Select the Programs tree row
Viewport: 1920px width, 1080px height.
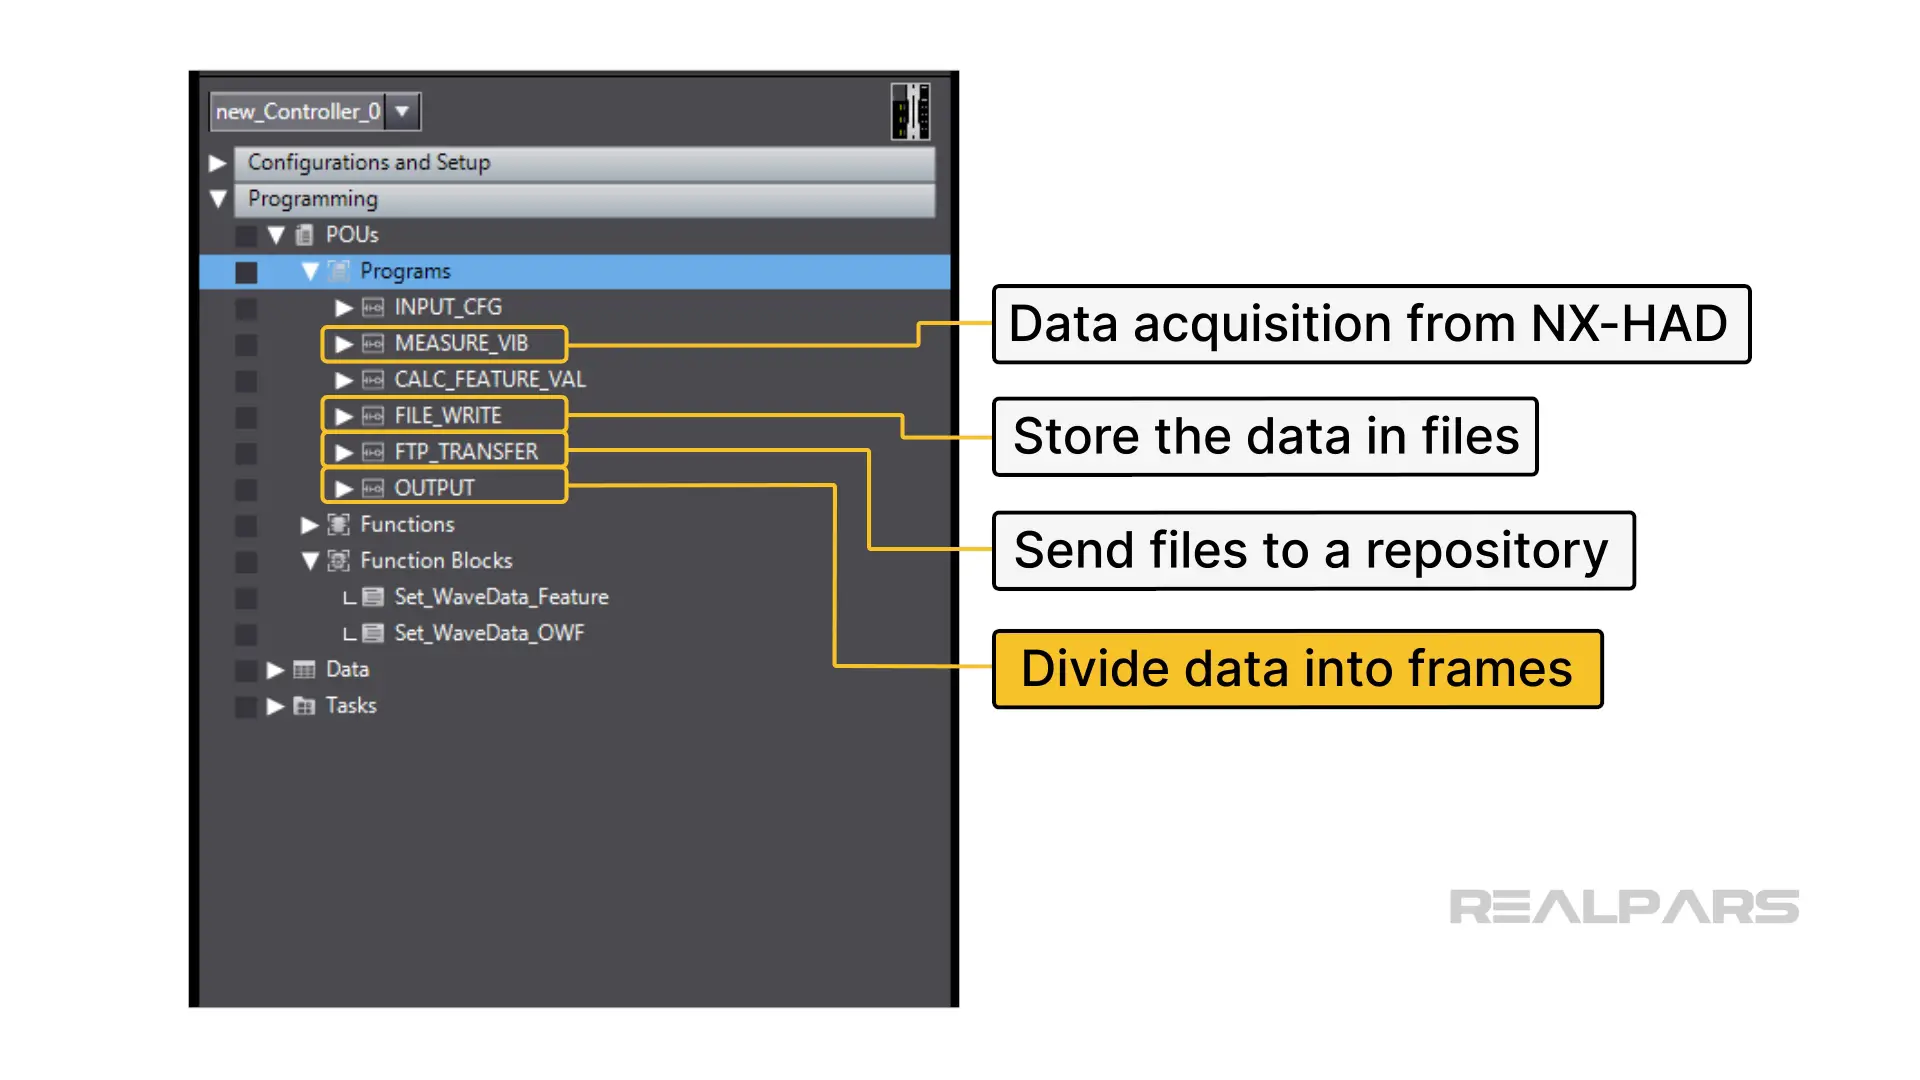[x=575, y=271]
